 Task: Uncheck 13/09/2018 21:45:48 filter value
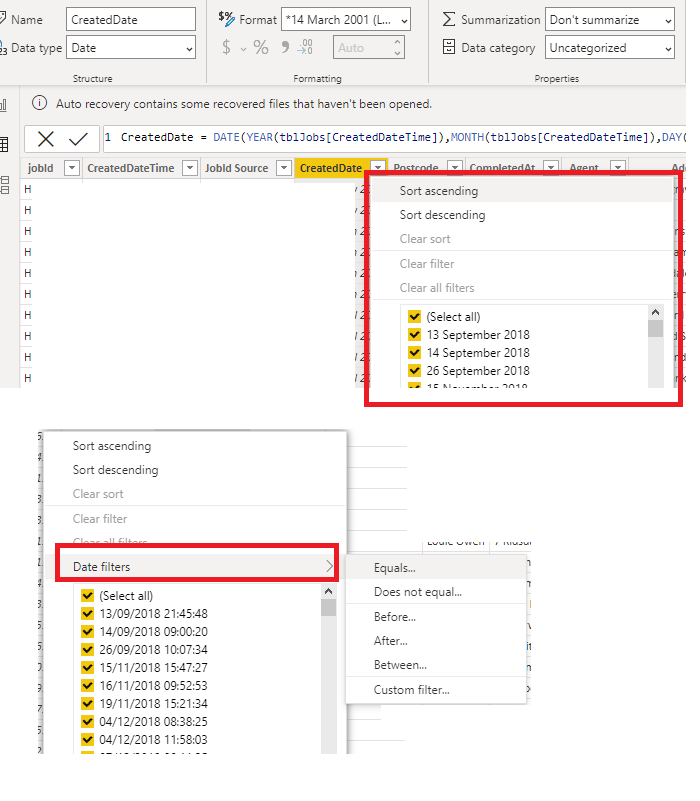(87, 614)
